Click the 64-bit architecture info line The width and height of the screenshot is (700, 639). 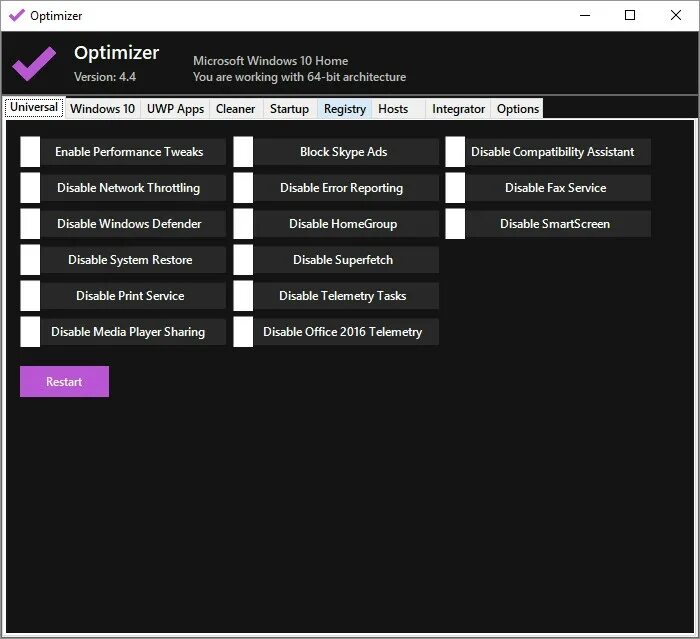click(300, 77)
